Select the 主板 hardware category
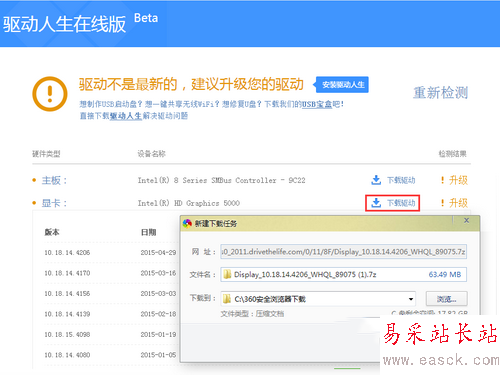Screen dimensions: 500x375 tap(54, 180)
